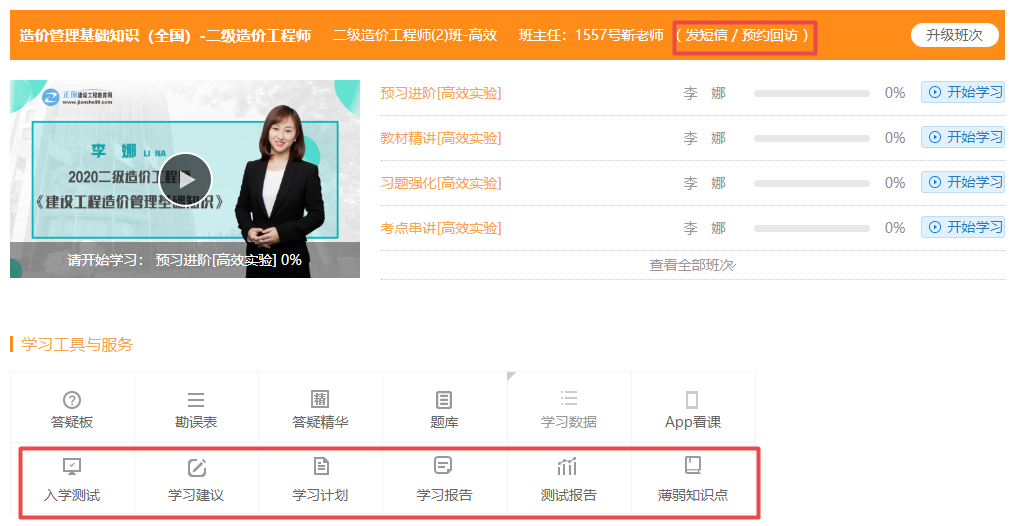Viewport: 1015px width, 526px height.
Task: Open the 答疑板 question board icon
Action: click(72, 400)
